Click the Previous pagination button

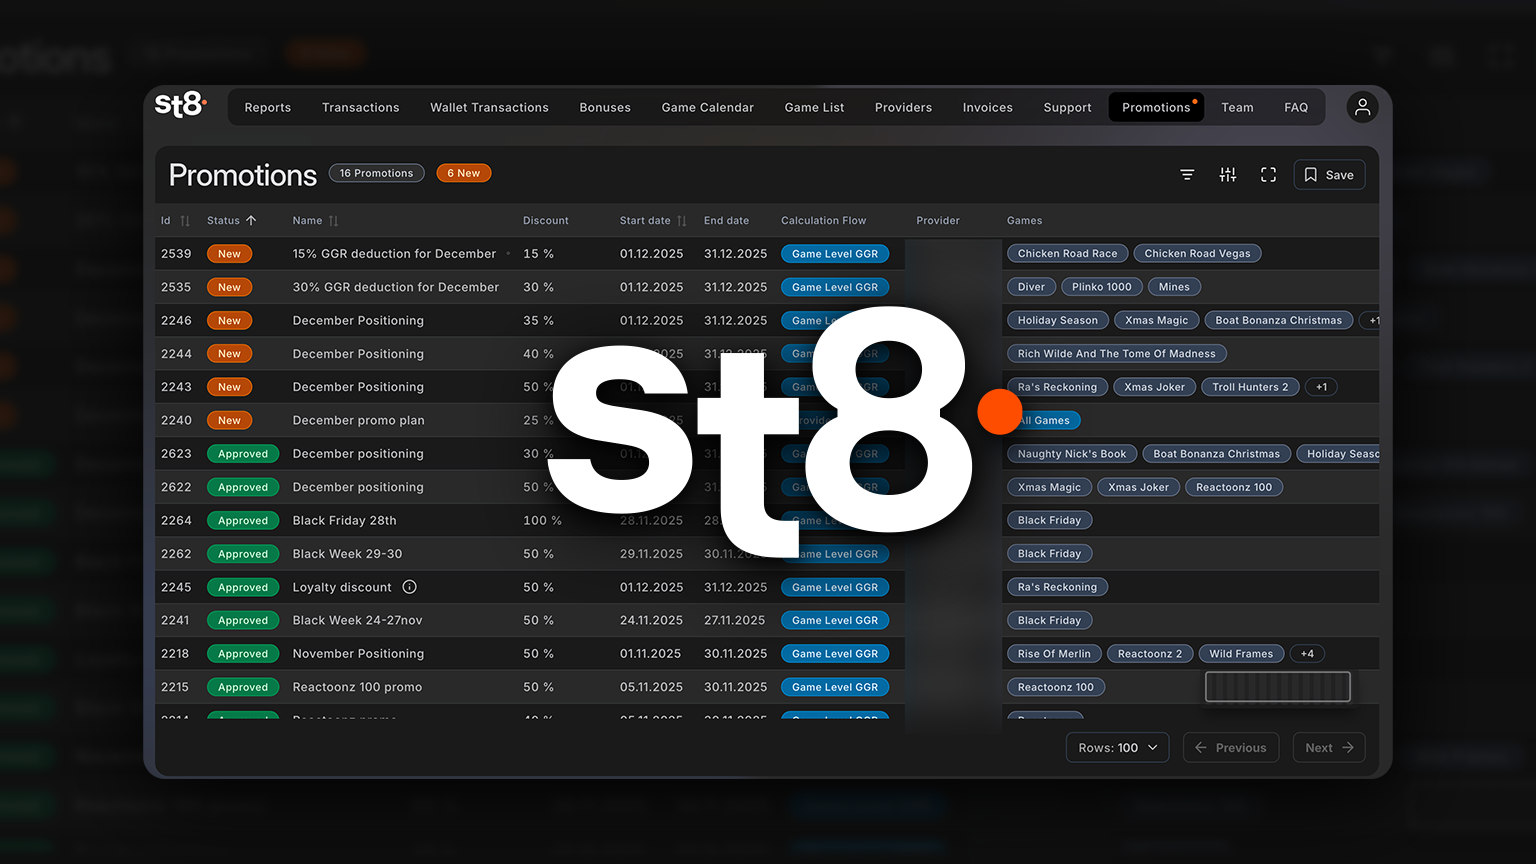1231,747
